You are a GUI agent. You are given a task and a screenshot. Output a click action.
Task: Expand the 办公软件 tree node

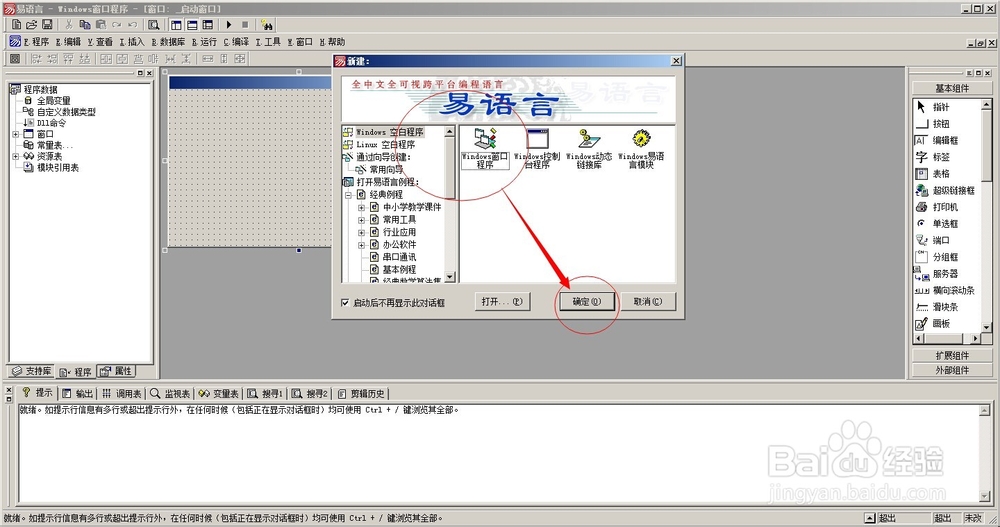point(362,244)
